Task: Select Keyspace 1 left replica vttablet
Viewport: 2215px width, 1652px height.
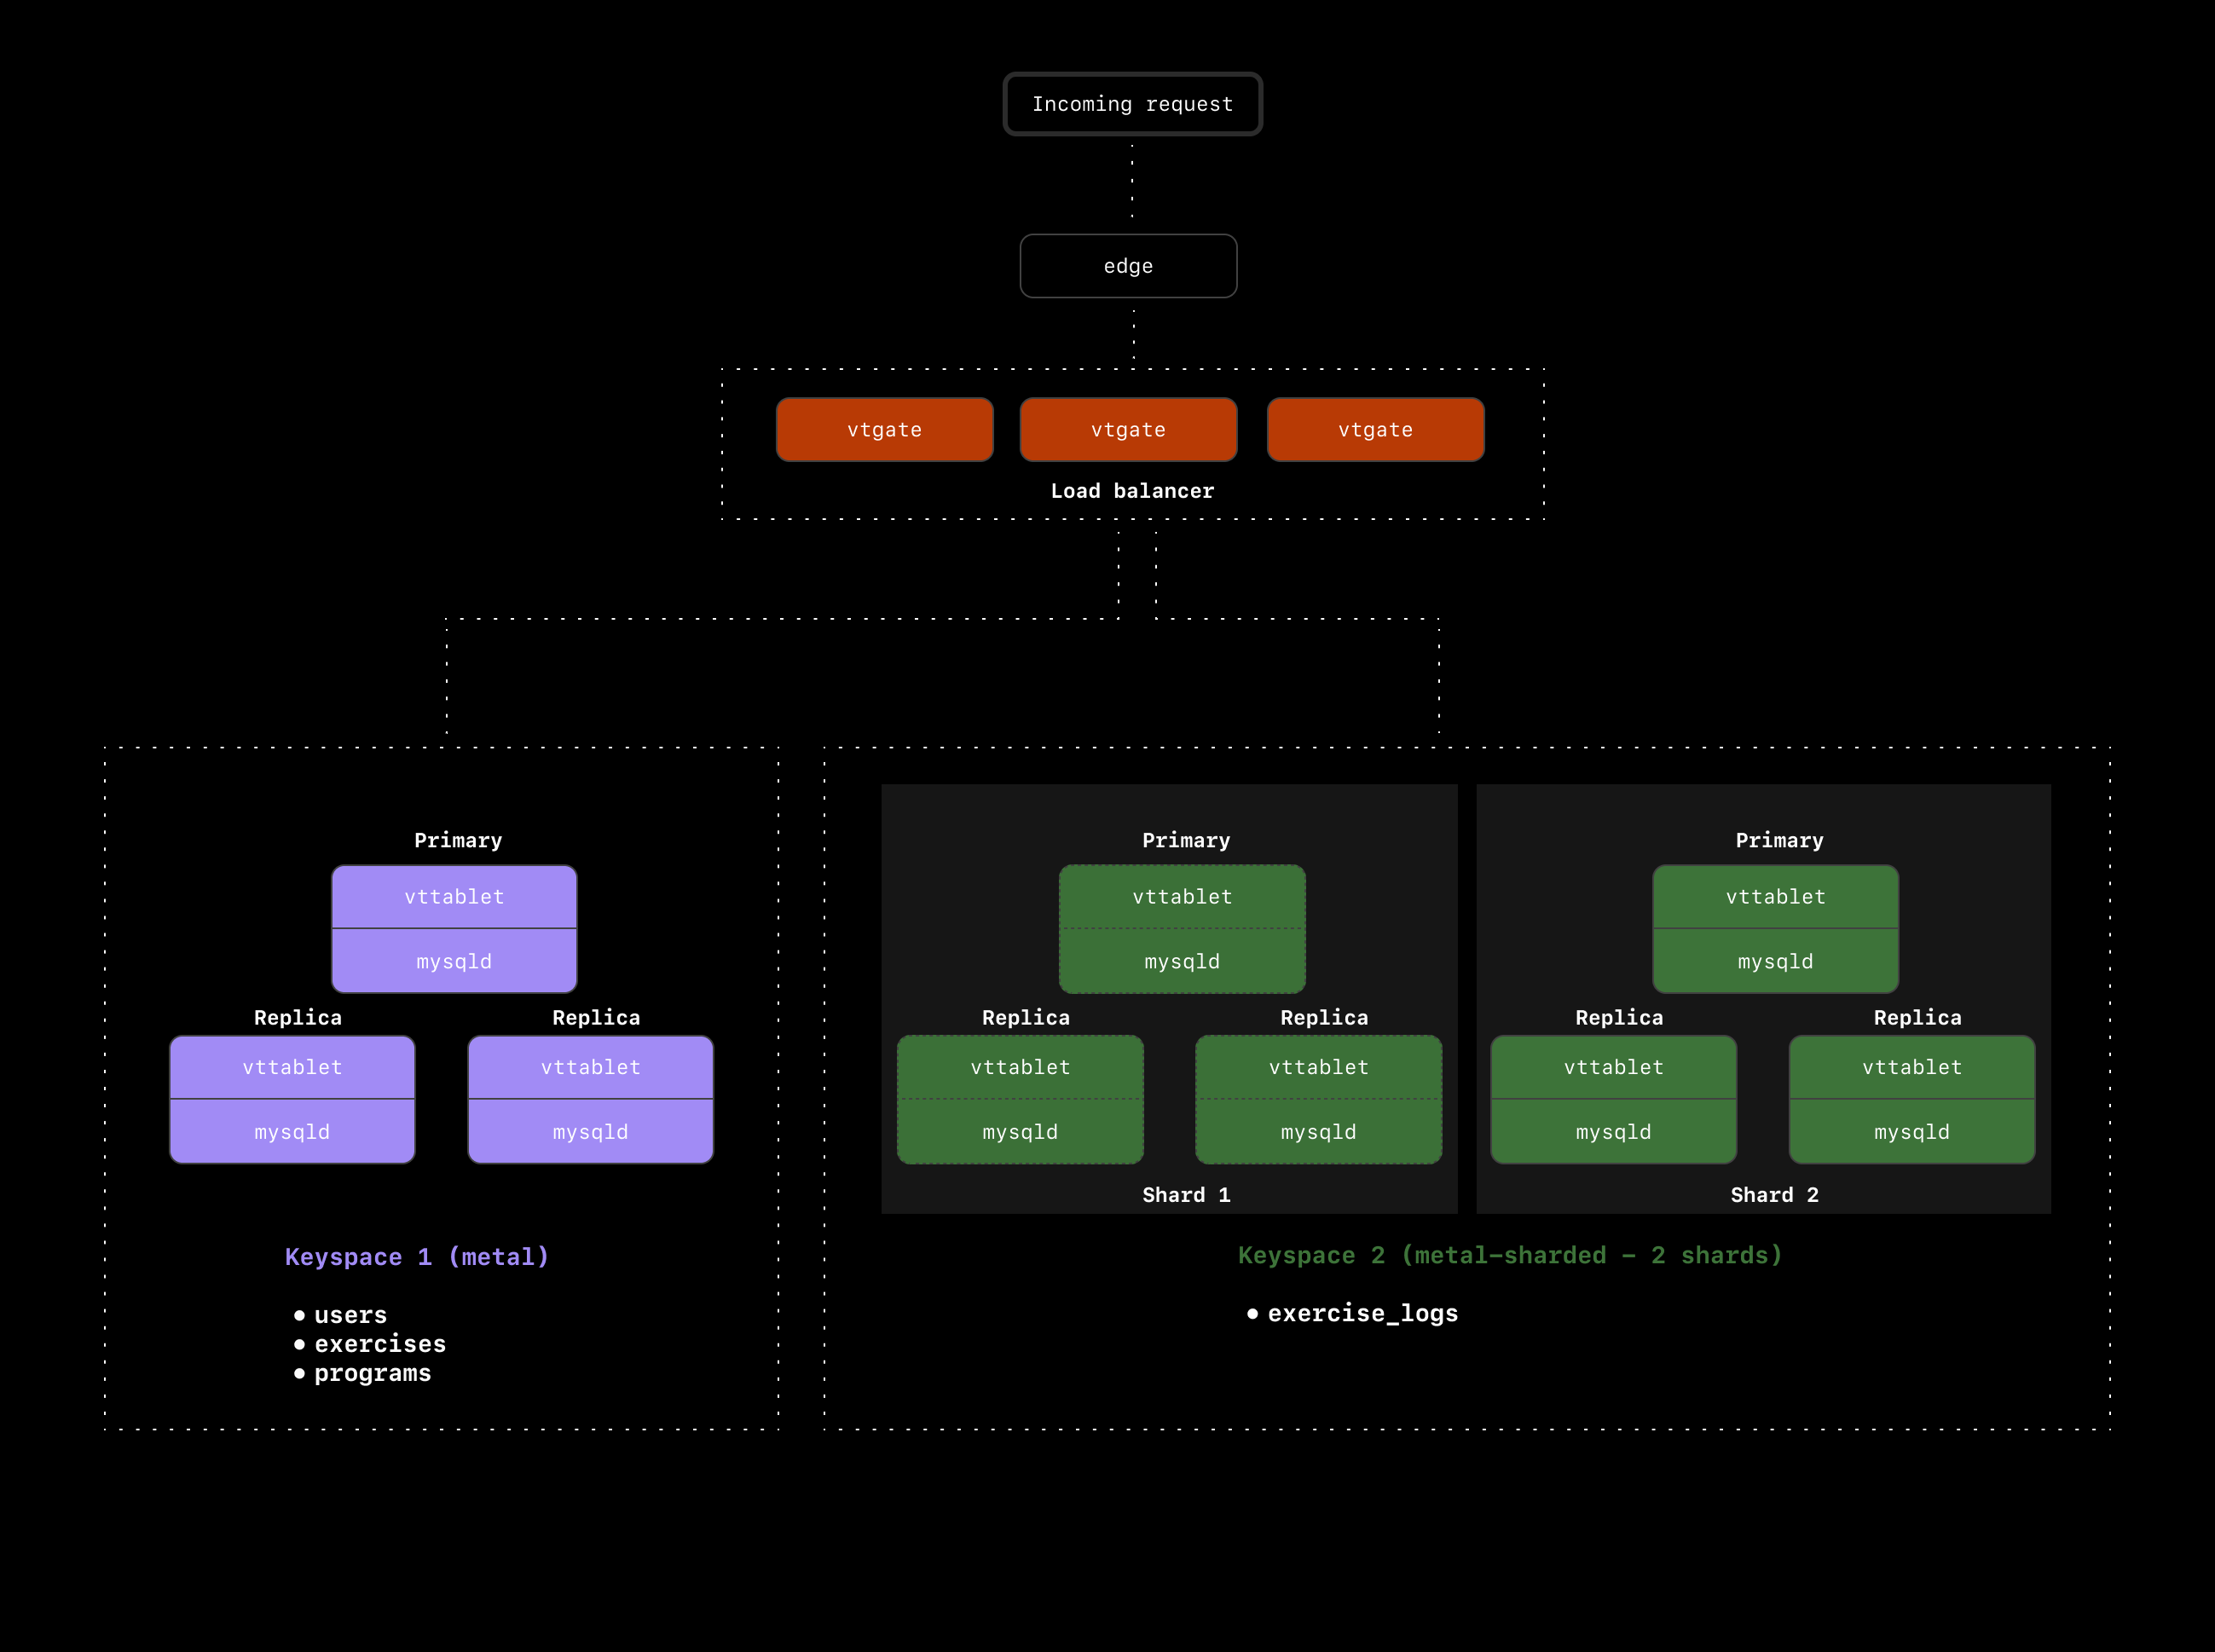Action: 292,1067
